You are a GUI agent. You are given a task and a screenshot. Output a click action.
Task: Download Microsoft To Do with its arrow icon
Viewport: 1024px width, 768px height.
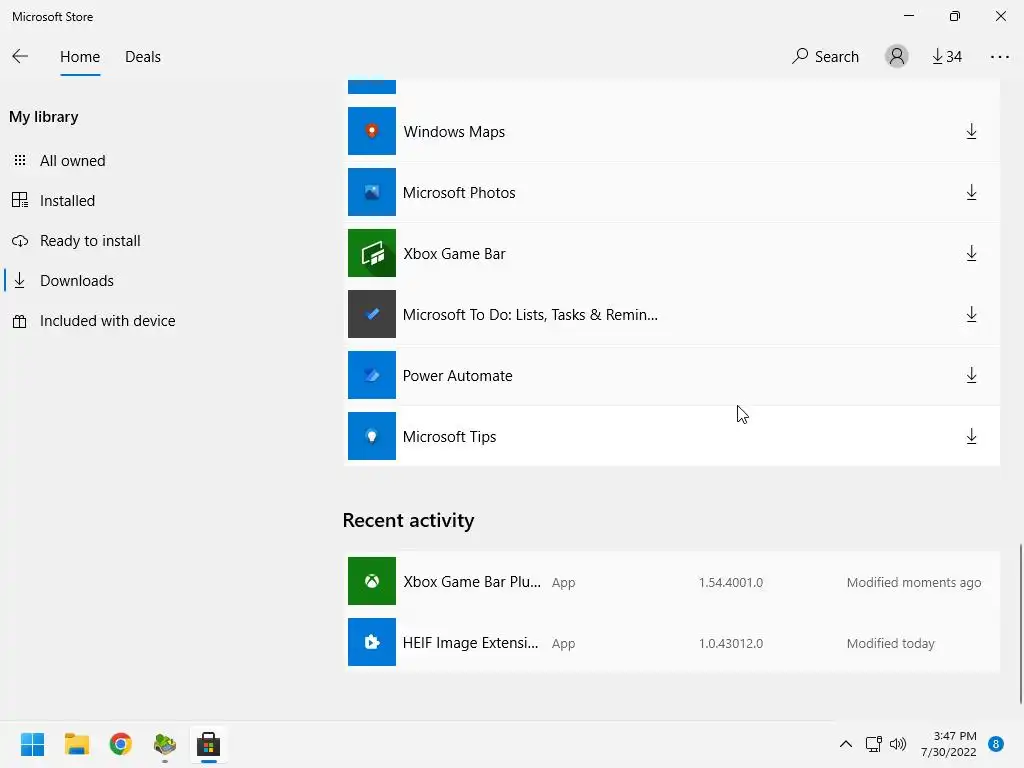[971, 315]
